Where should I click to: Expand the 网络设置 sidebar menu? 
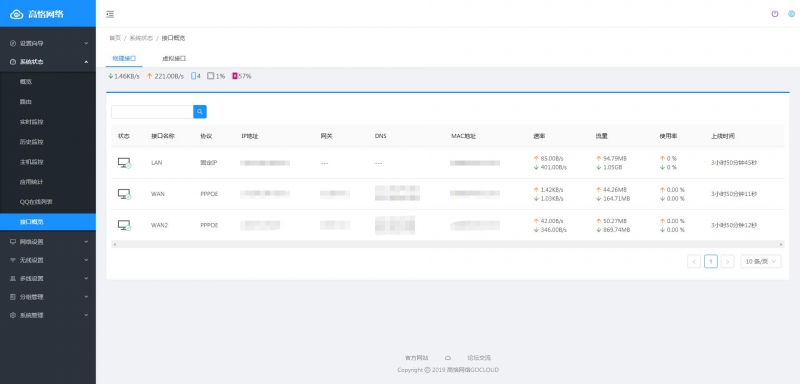click(x=47, y=242)
